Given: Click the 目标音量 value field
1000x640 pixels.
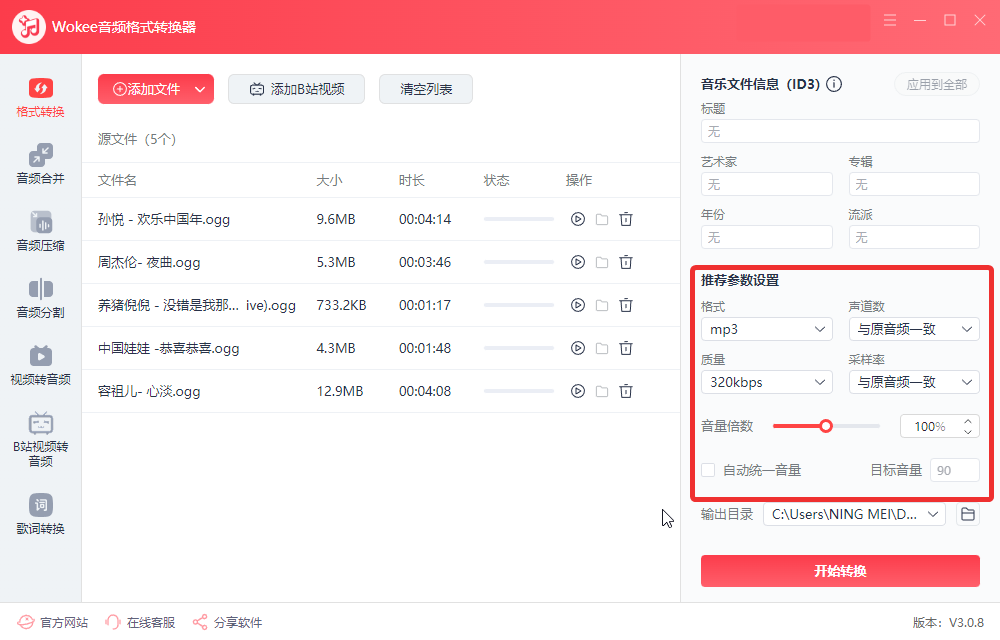Looking at the screenshot, I should tap(955, 470).
